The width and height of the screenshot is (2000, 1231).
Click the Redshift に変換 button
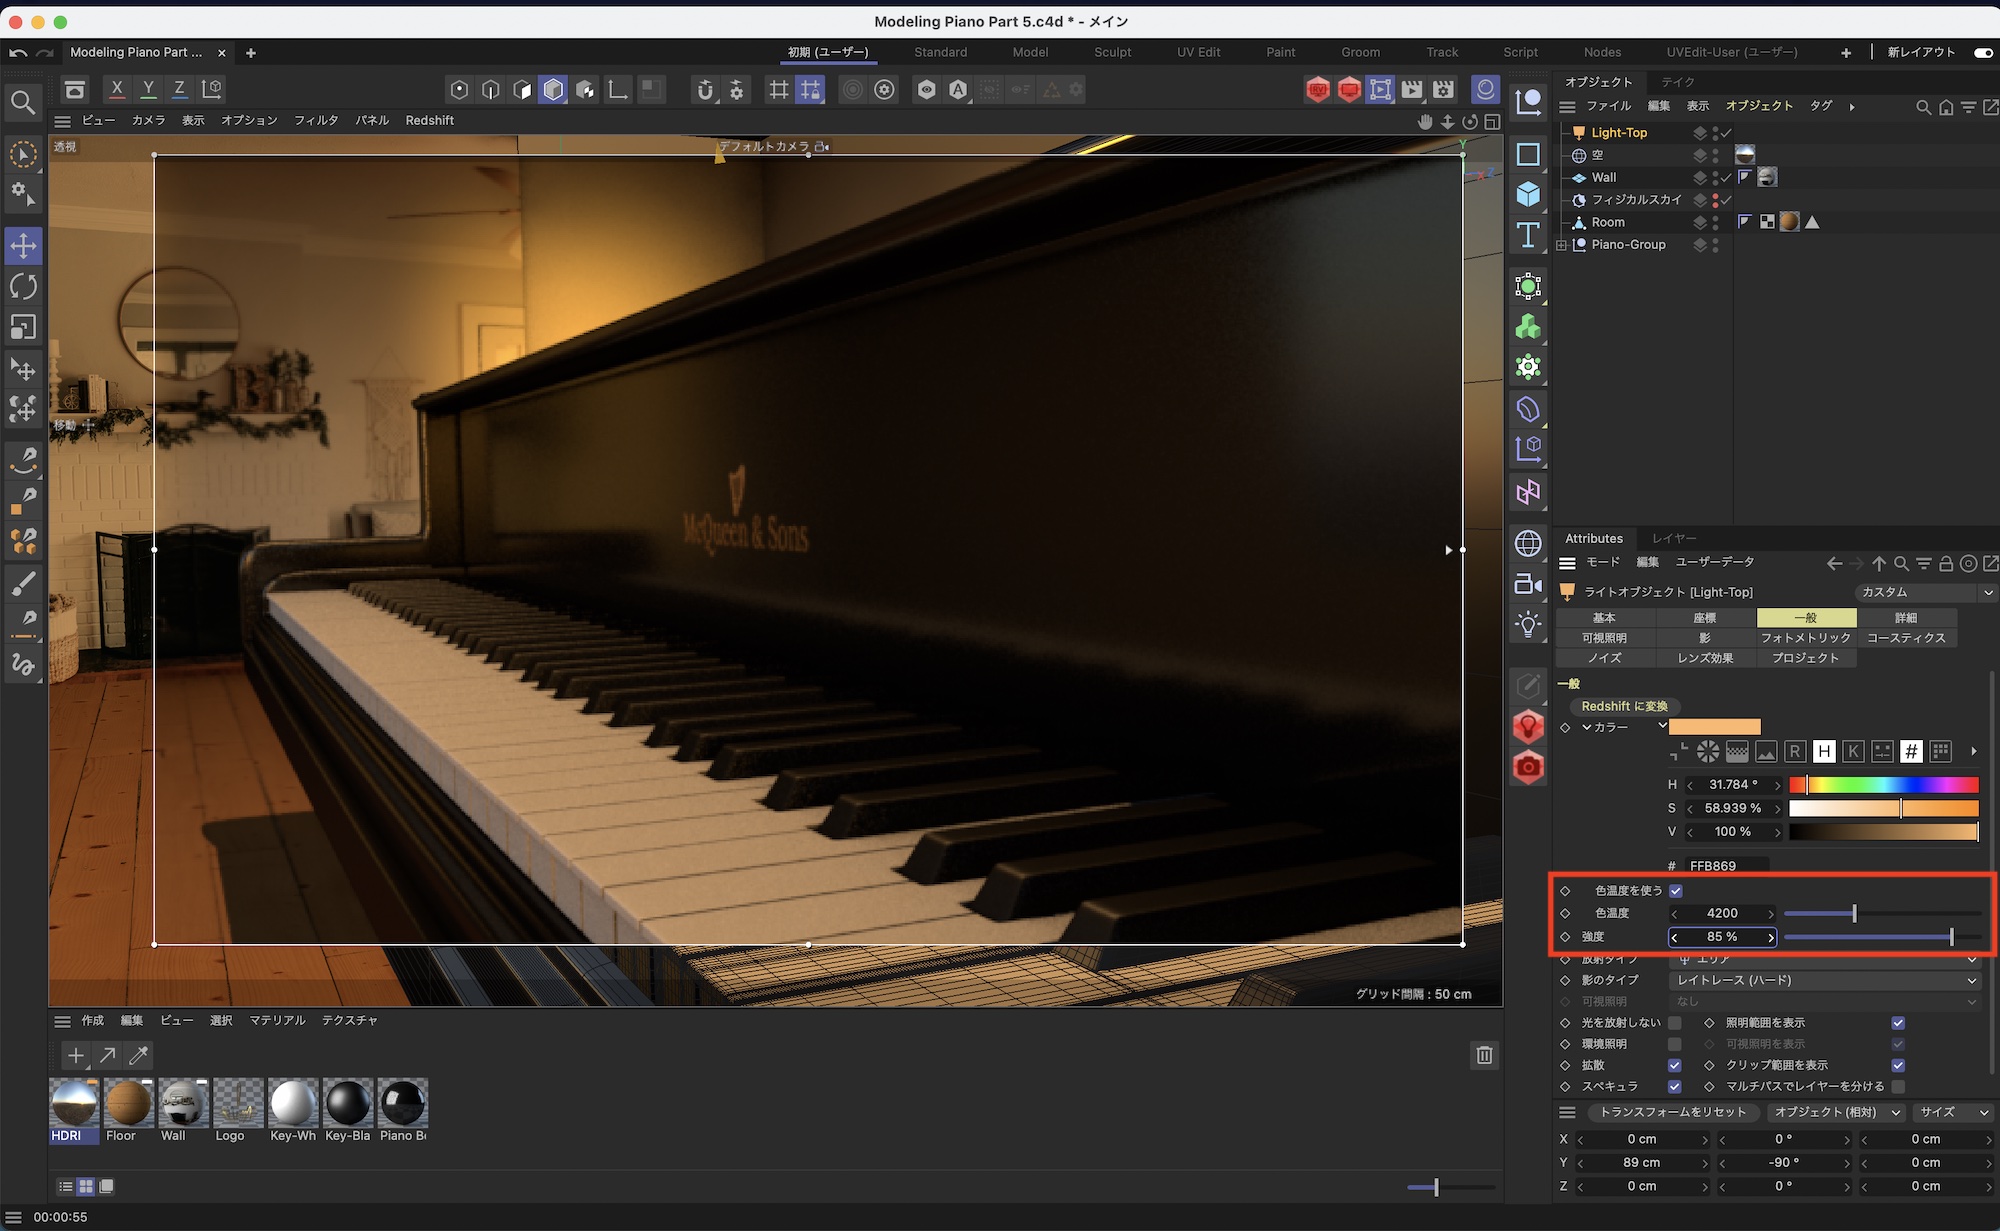pyautogui.click(x=1624, y=706)
